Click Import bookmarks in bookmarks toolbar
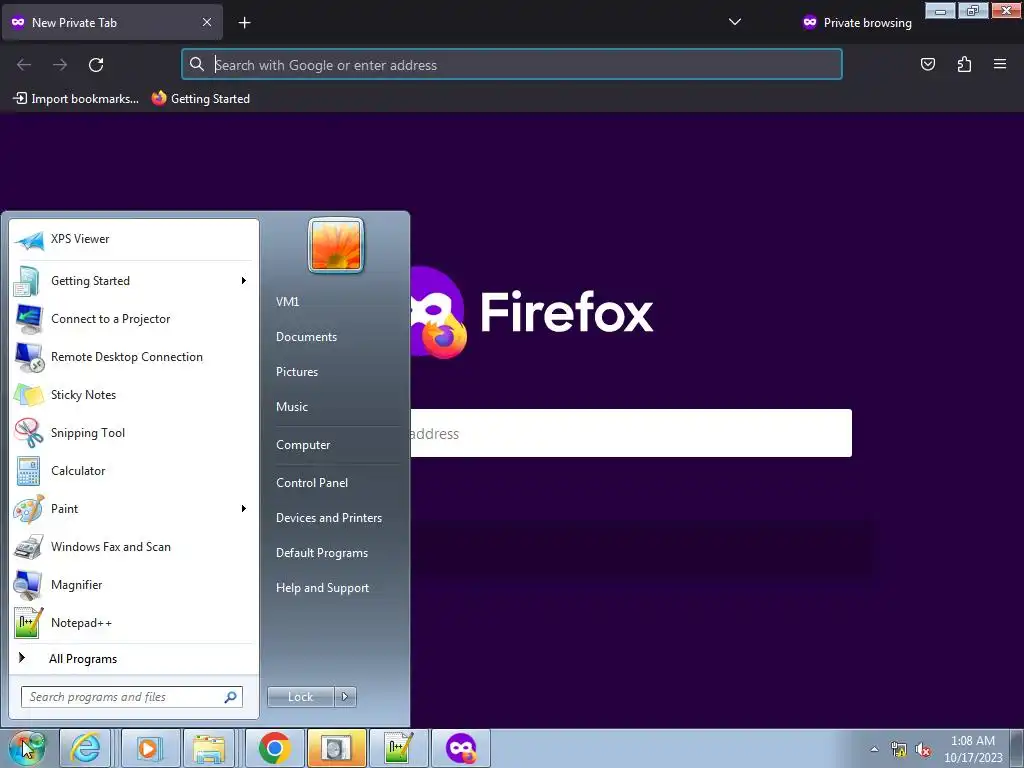Image resolution: width=1024 pixels, height=768 pixels. (x=76, y=99)
